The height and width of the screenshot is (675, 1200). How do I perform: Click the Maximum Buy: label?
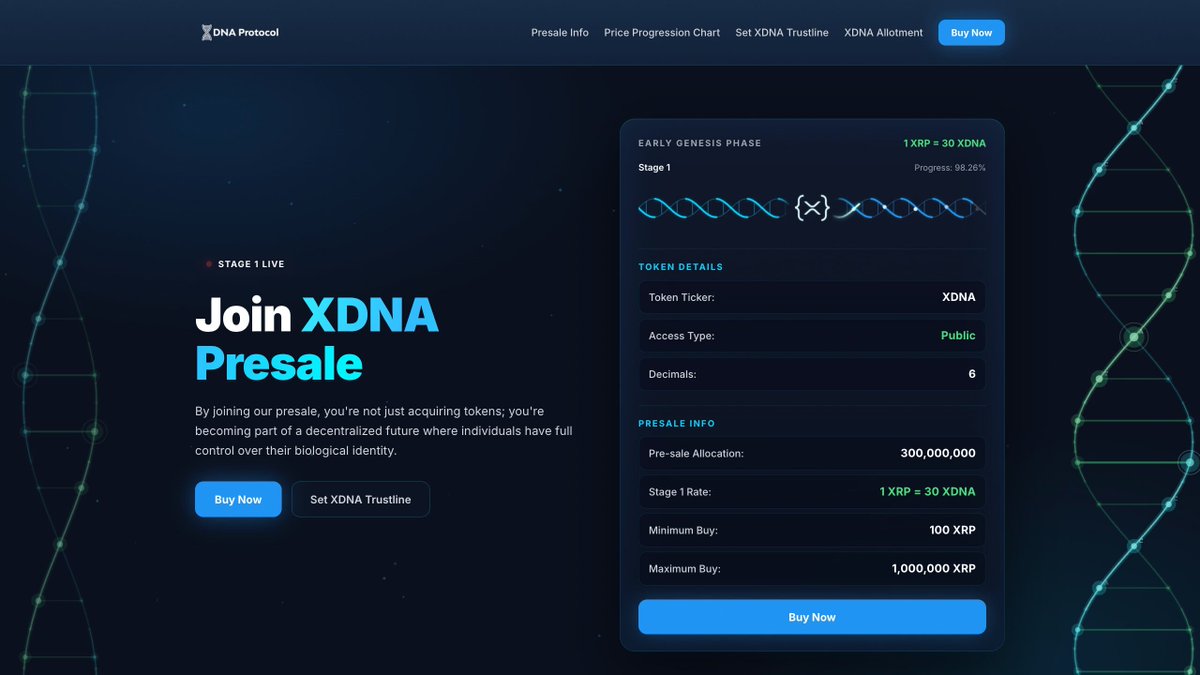[685, 569]
